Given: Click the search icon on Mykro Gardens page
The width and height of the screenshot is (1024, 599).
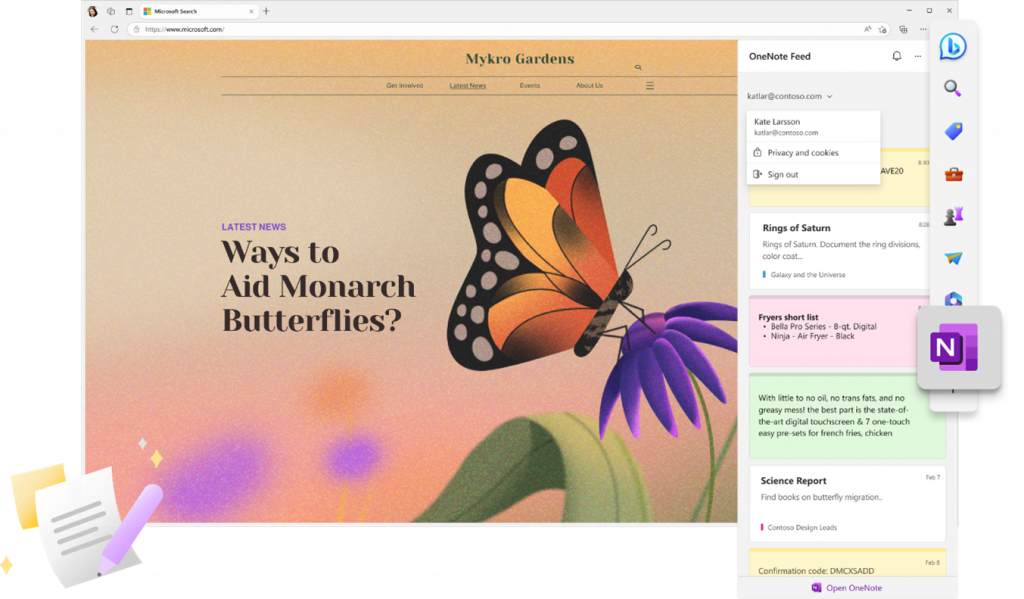Looking at the screenshot, I should pos(638,67).
